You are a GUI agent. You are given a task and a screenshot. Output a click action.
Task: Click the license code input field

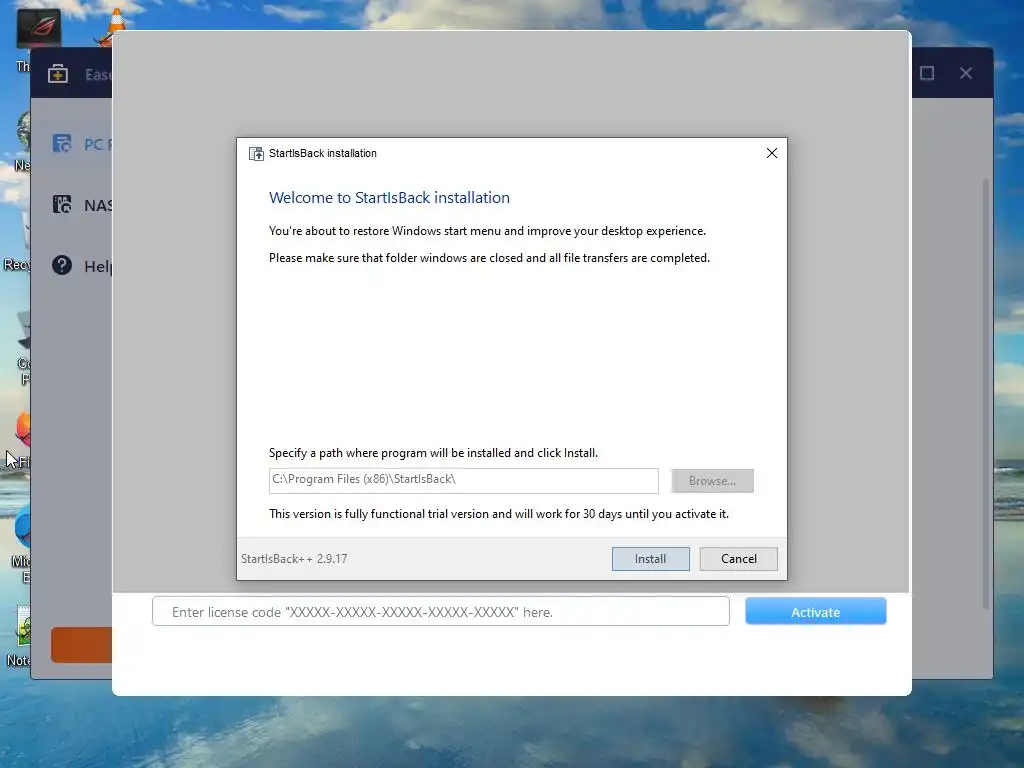[x=441, y=611]
